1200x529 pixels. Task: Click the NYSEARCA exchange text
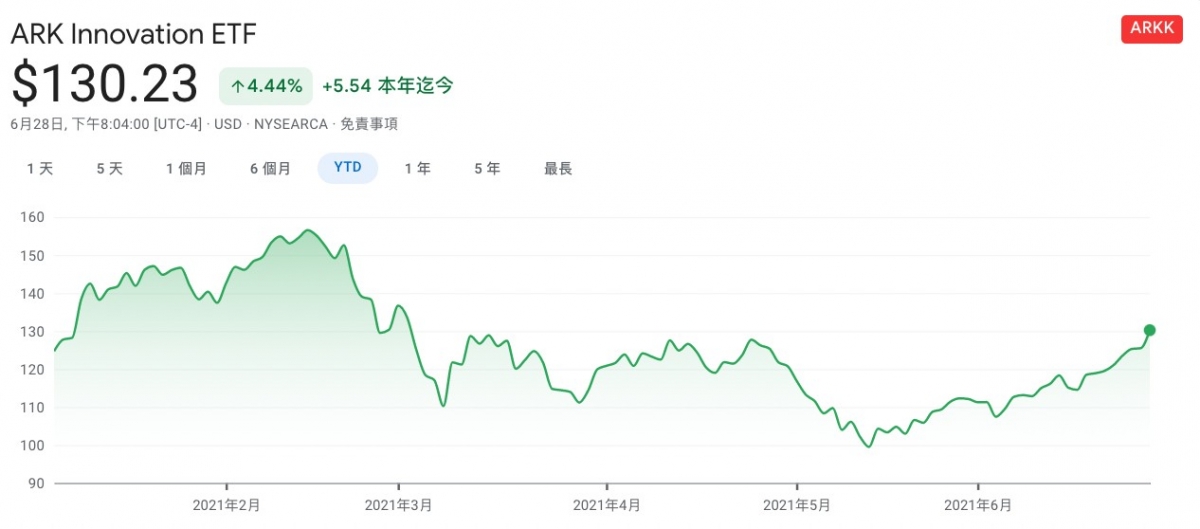[290, 124]
